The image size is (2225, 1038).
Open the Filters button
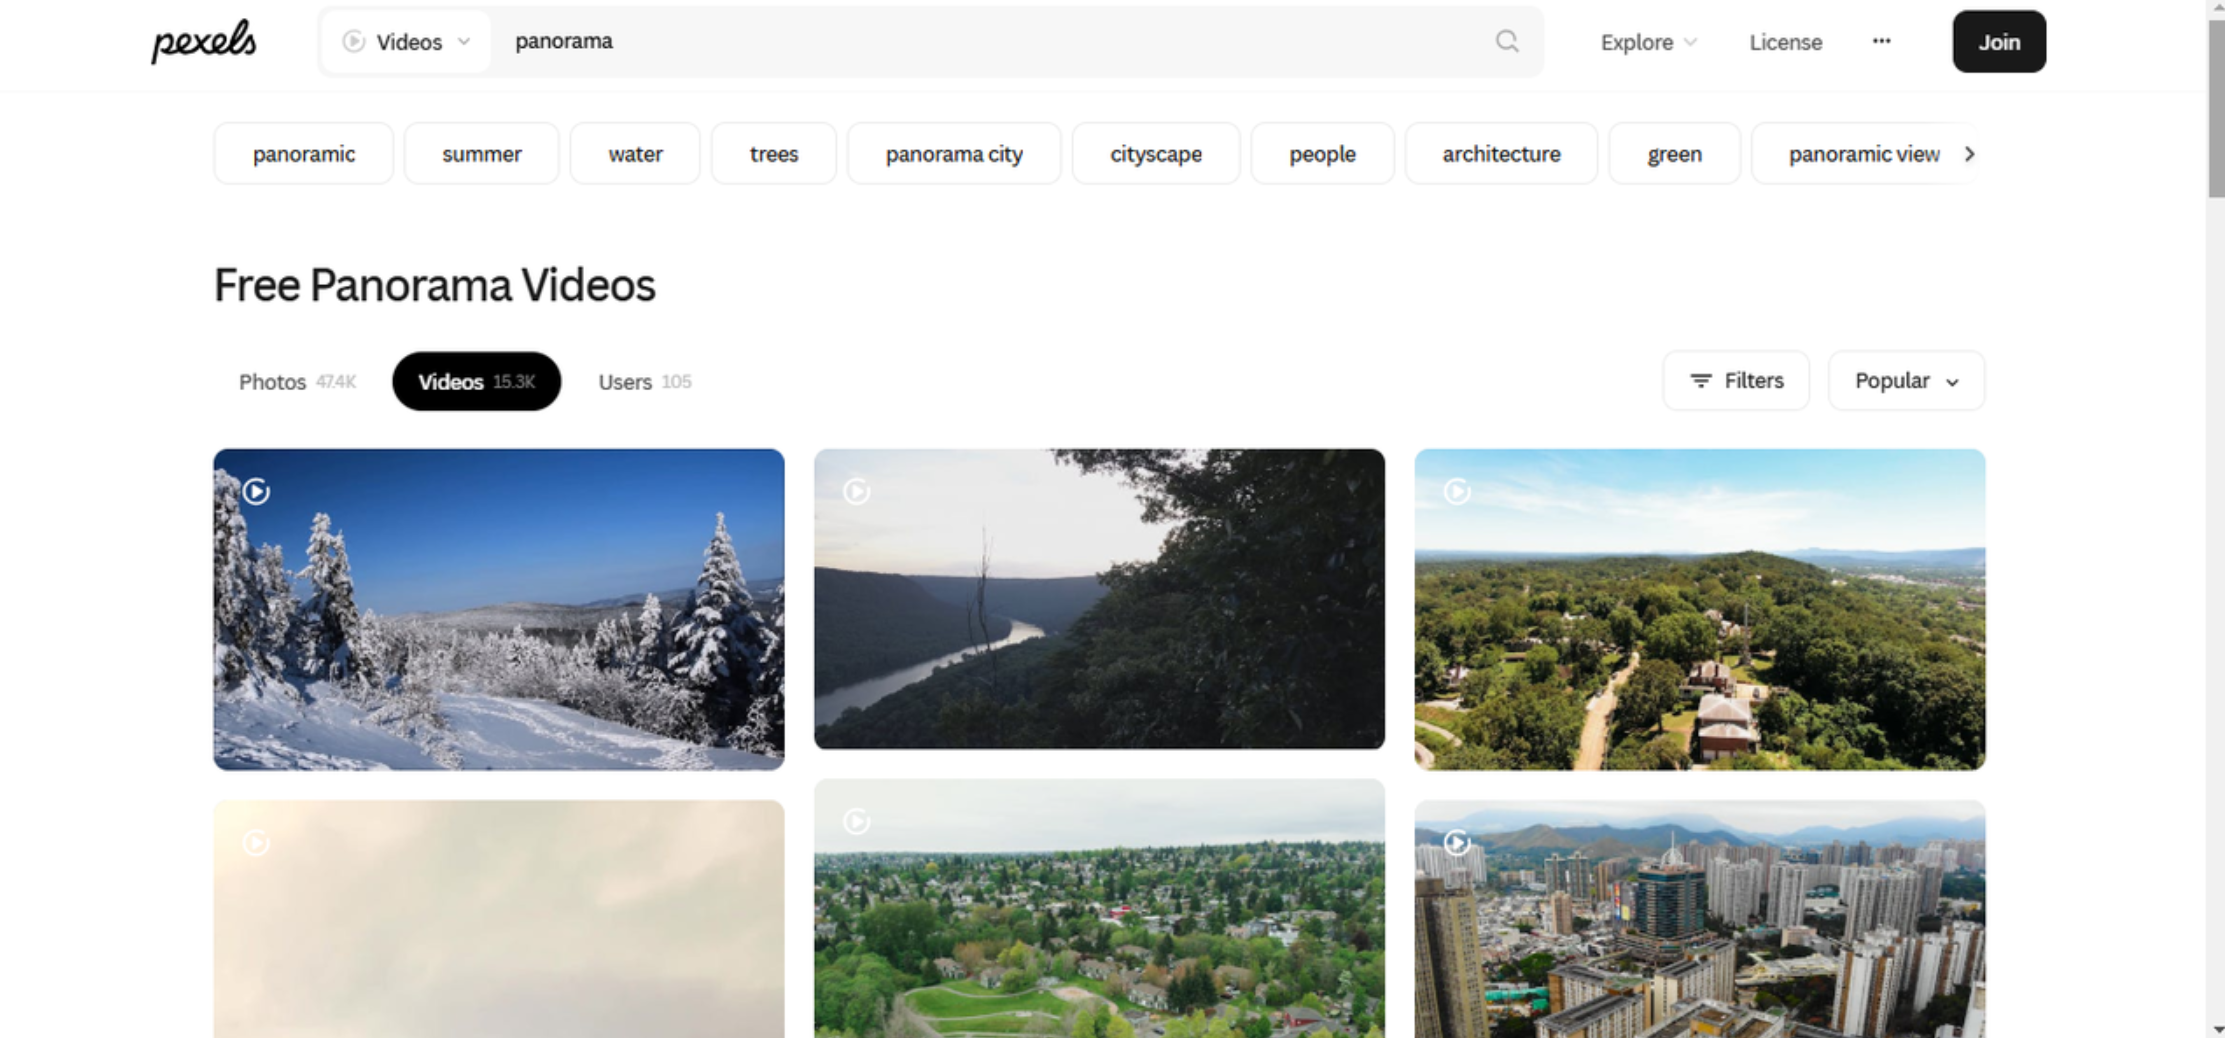pos(1736,381)
